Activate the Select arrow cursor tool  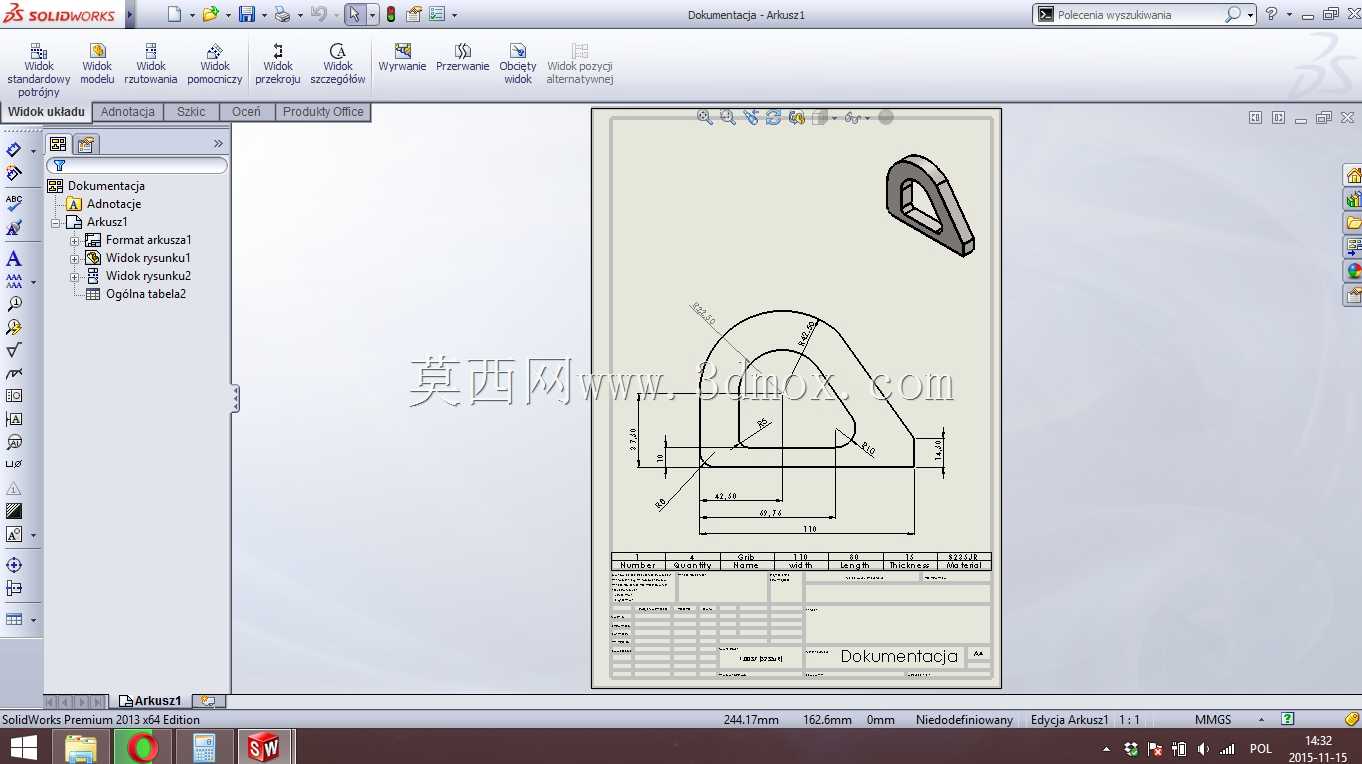coord(354,14)
